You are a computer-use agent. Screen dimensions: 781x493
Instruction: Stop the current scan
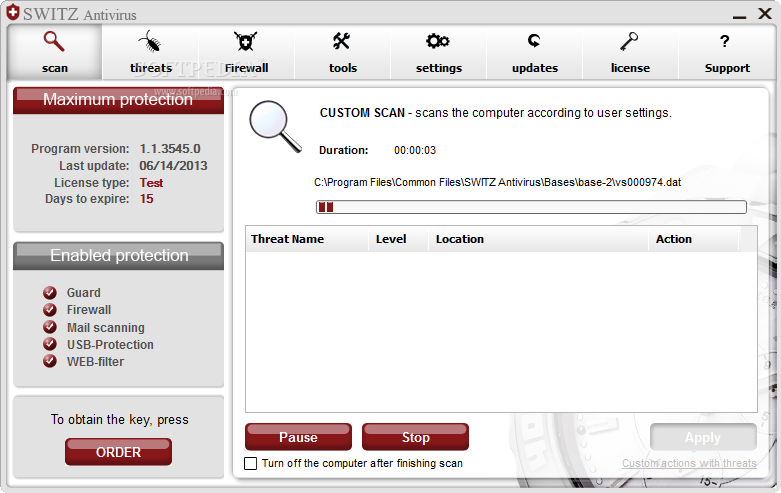click(x=415, y=437)
